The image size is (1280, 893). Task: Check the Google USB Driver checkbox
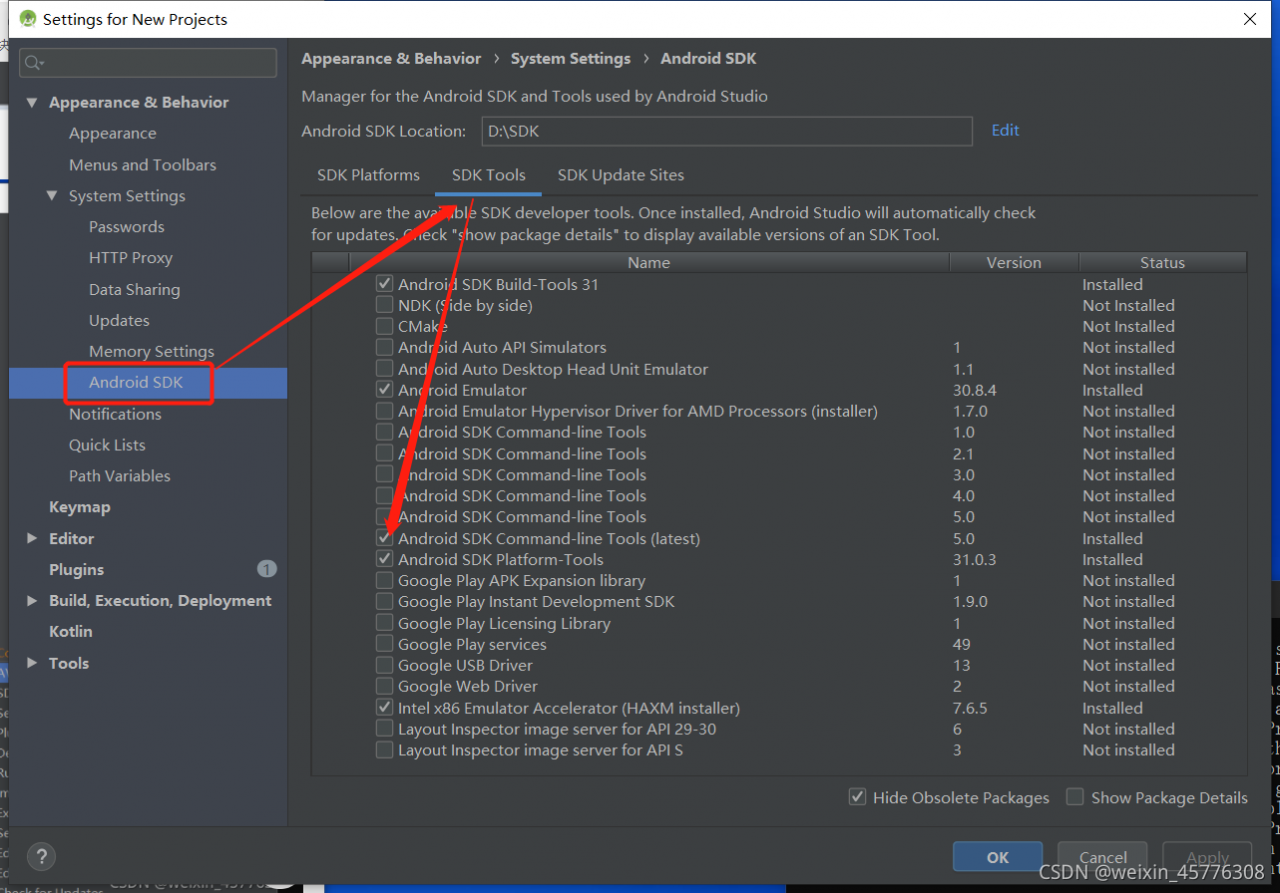tap(384, 666)
